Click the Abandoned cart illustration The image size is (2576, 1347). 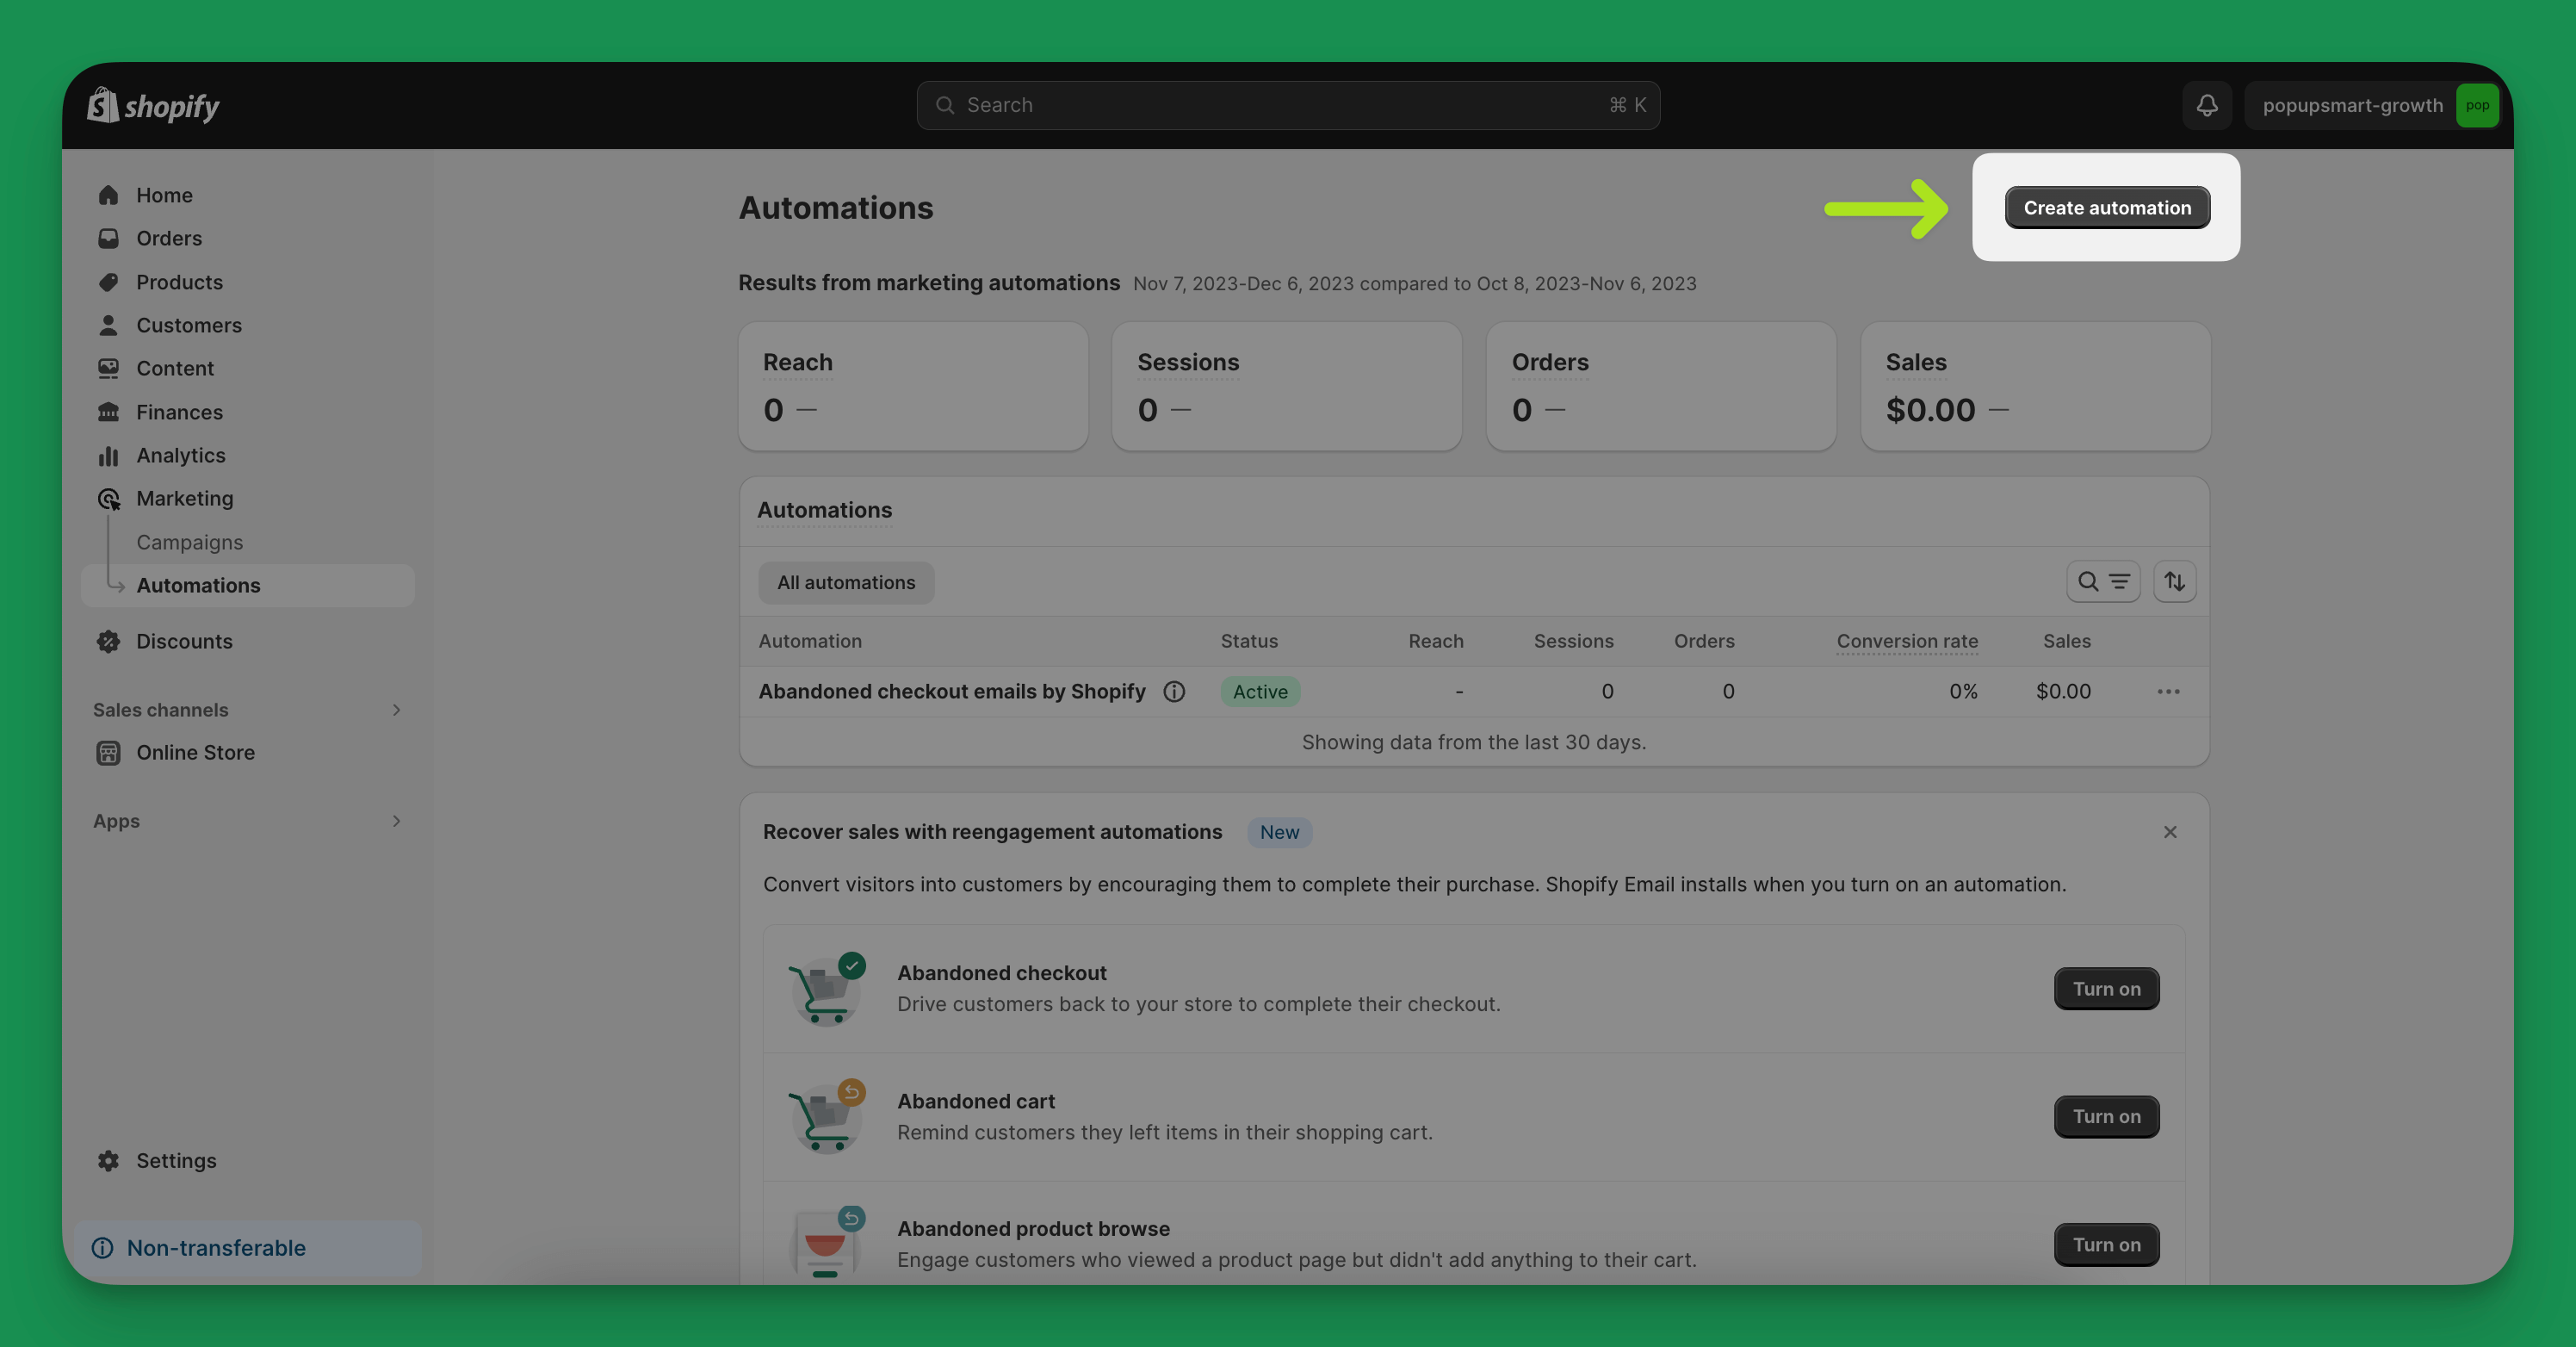tap(827, 1116)
